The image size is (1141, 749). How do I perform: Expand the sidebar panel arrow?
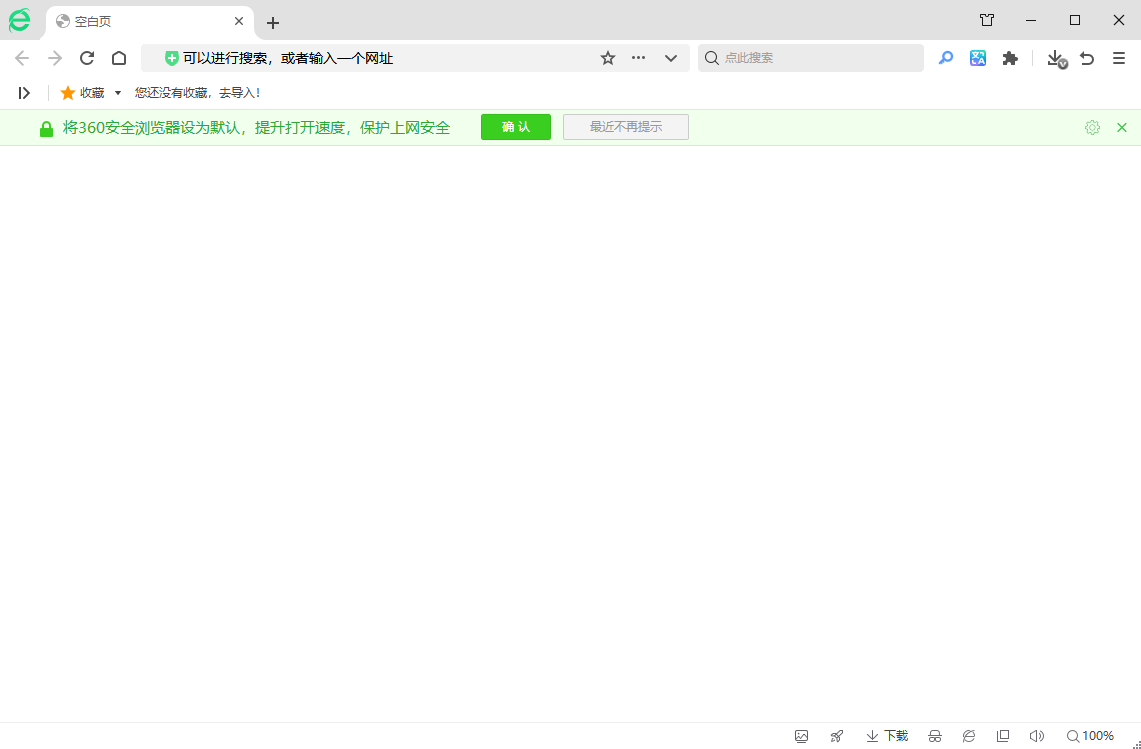coord(24,92)
